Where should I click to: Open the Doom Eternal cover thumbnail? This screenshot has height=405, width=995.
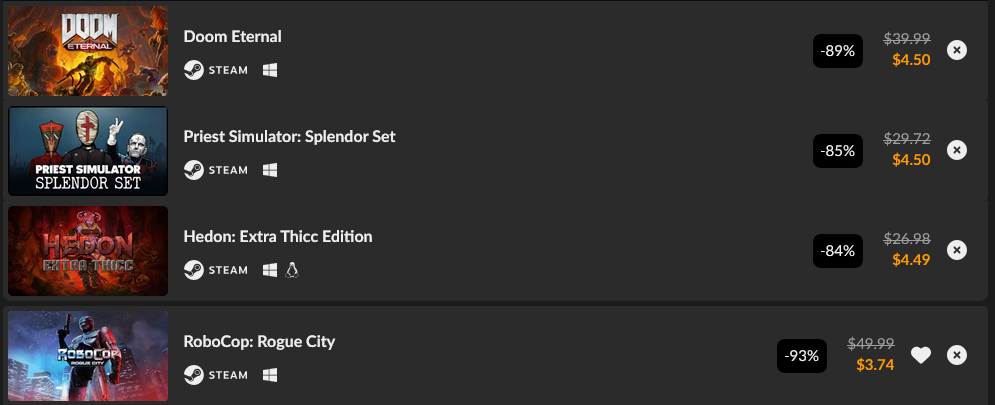pos(88,51)
